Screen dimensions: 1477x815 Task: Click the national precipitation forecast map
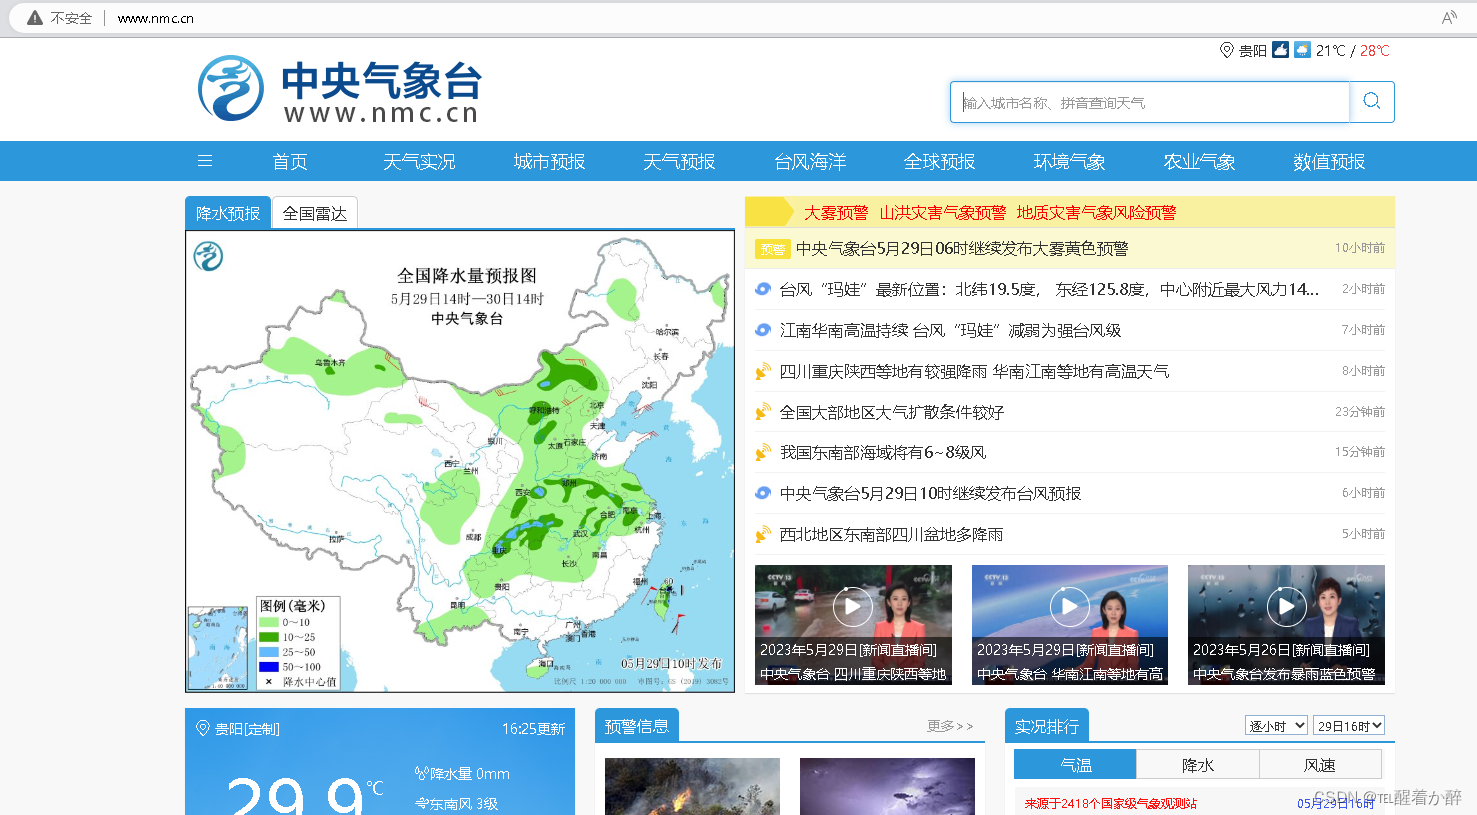(x=460, y=461)
